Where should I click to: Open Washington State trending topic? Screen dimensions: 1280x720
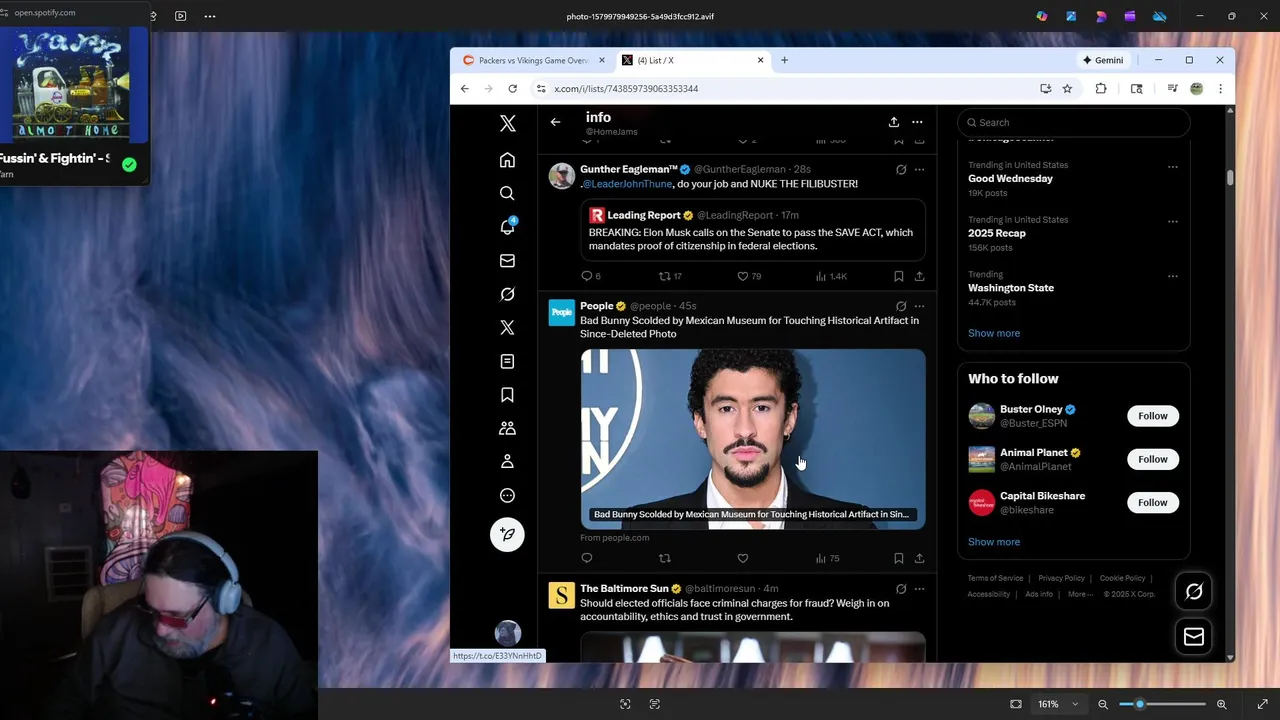tap(1011, 288)
